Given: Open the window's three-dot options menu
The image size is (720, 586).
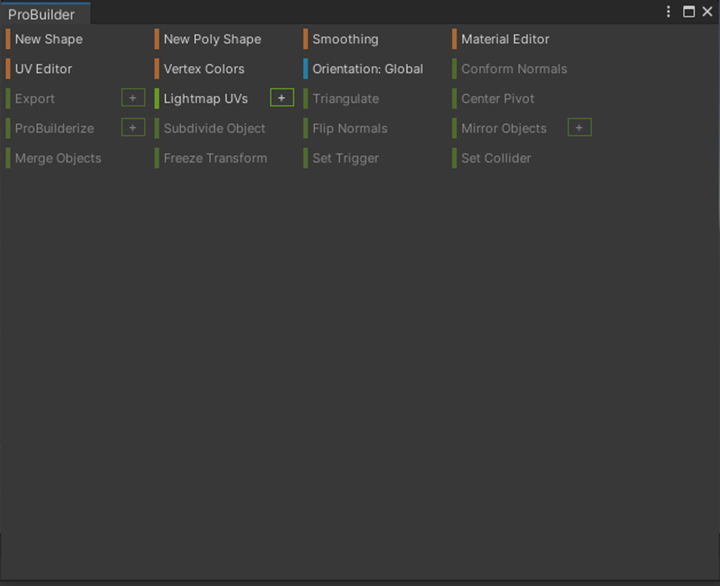Looking at the screenshot, I should click(x=669, y=11).
